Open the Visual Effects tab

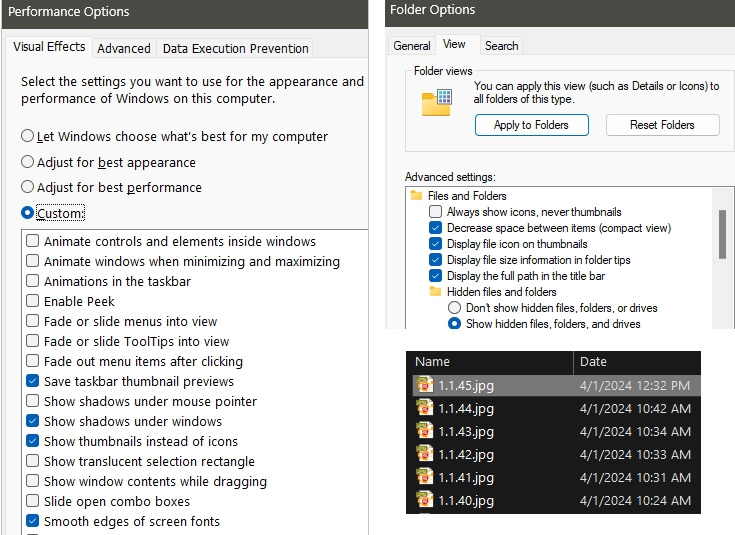(x=49, y=47)
